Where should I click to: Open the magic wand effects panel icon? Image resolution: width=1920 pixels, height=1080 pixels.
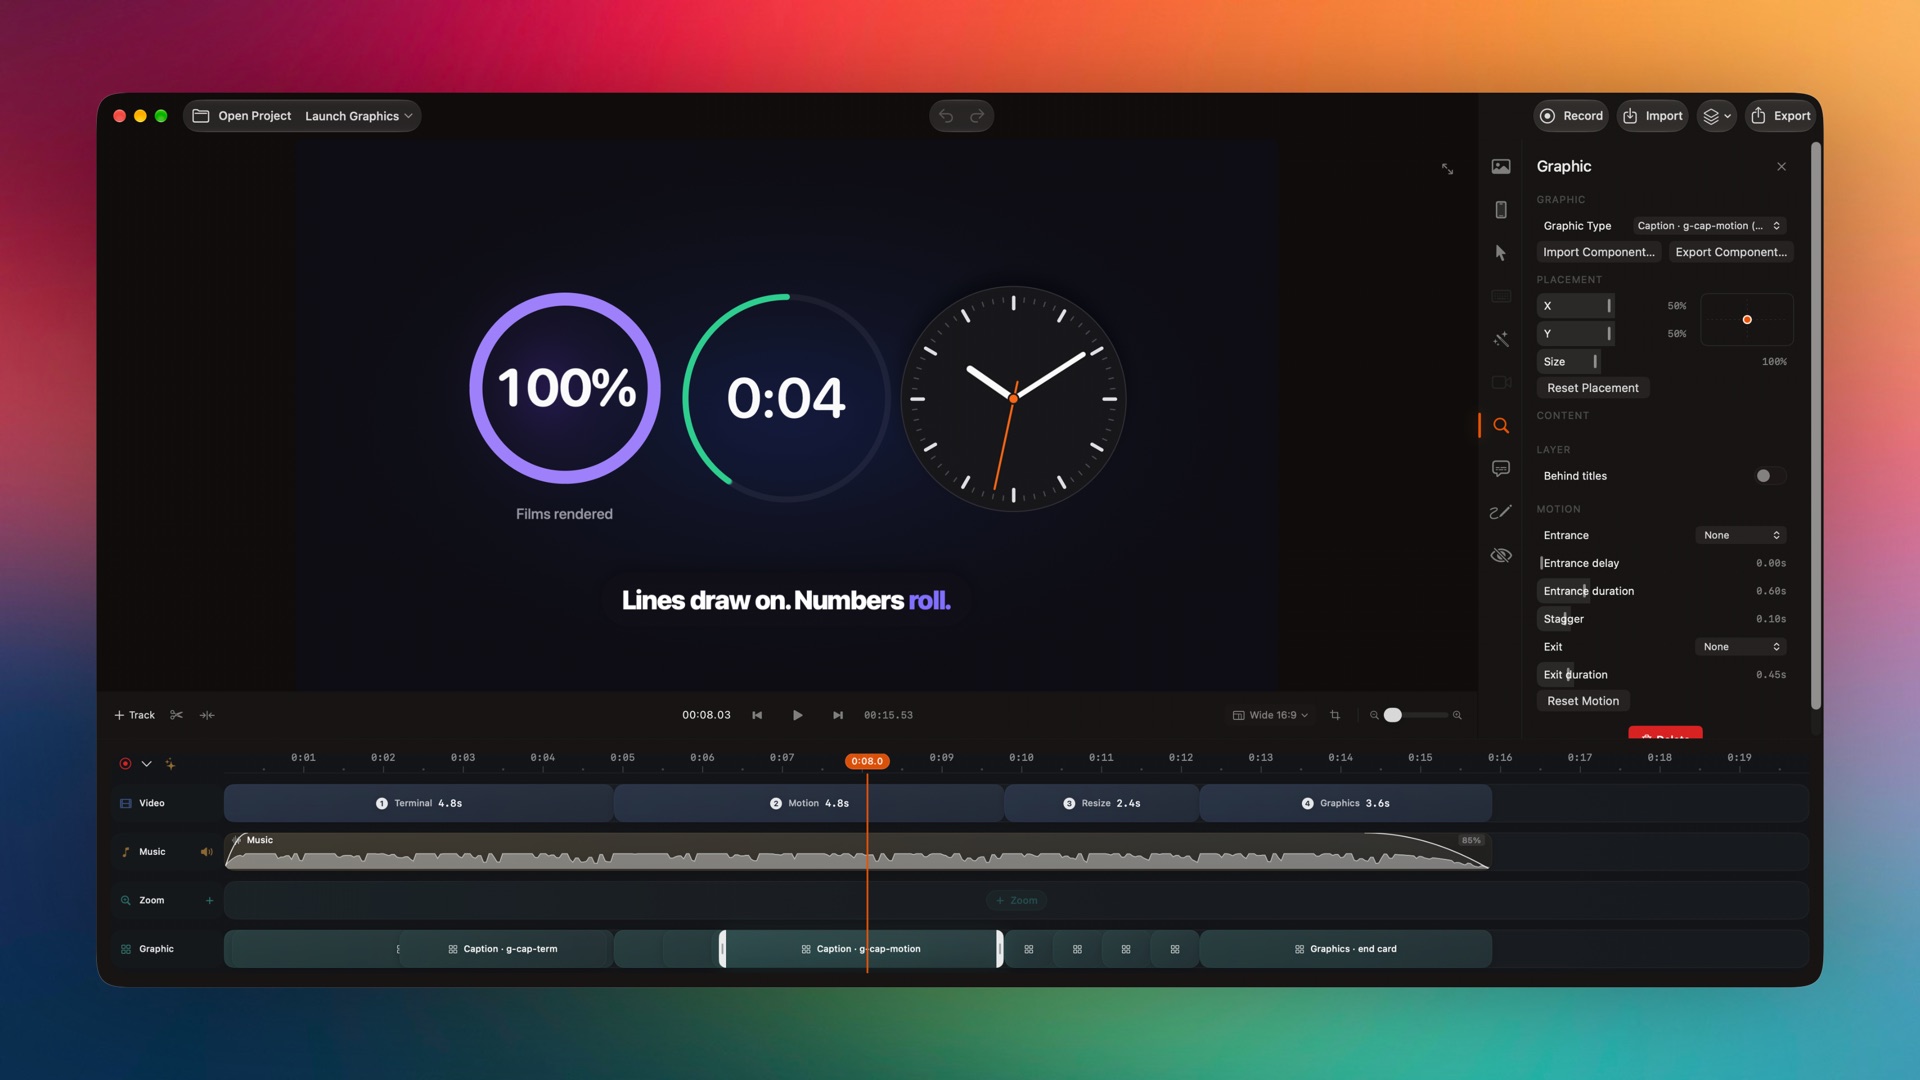pos(1501,340)
